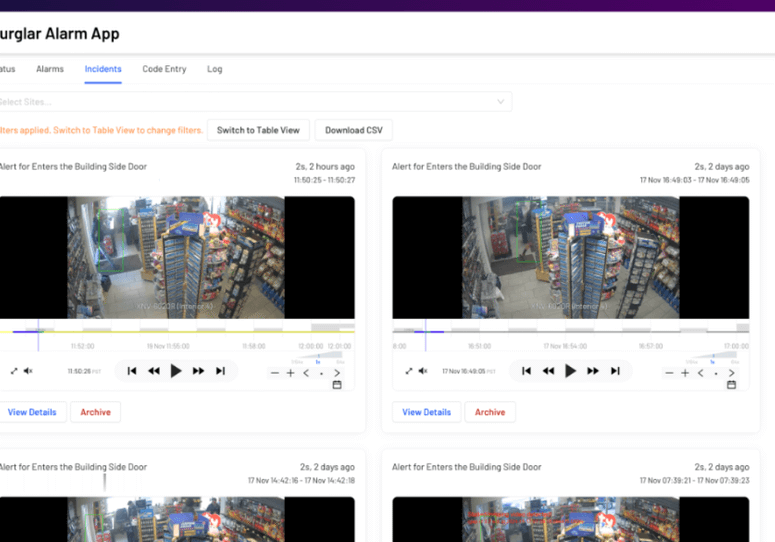Click the 17 Nov 07:39:21 time range text
Image resolution: width=775 pixels, height=542 pixels.
click(694, 480)
